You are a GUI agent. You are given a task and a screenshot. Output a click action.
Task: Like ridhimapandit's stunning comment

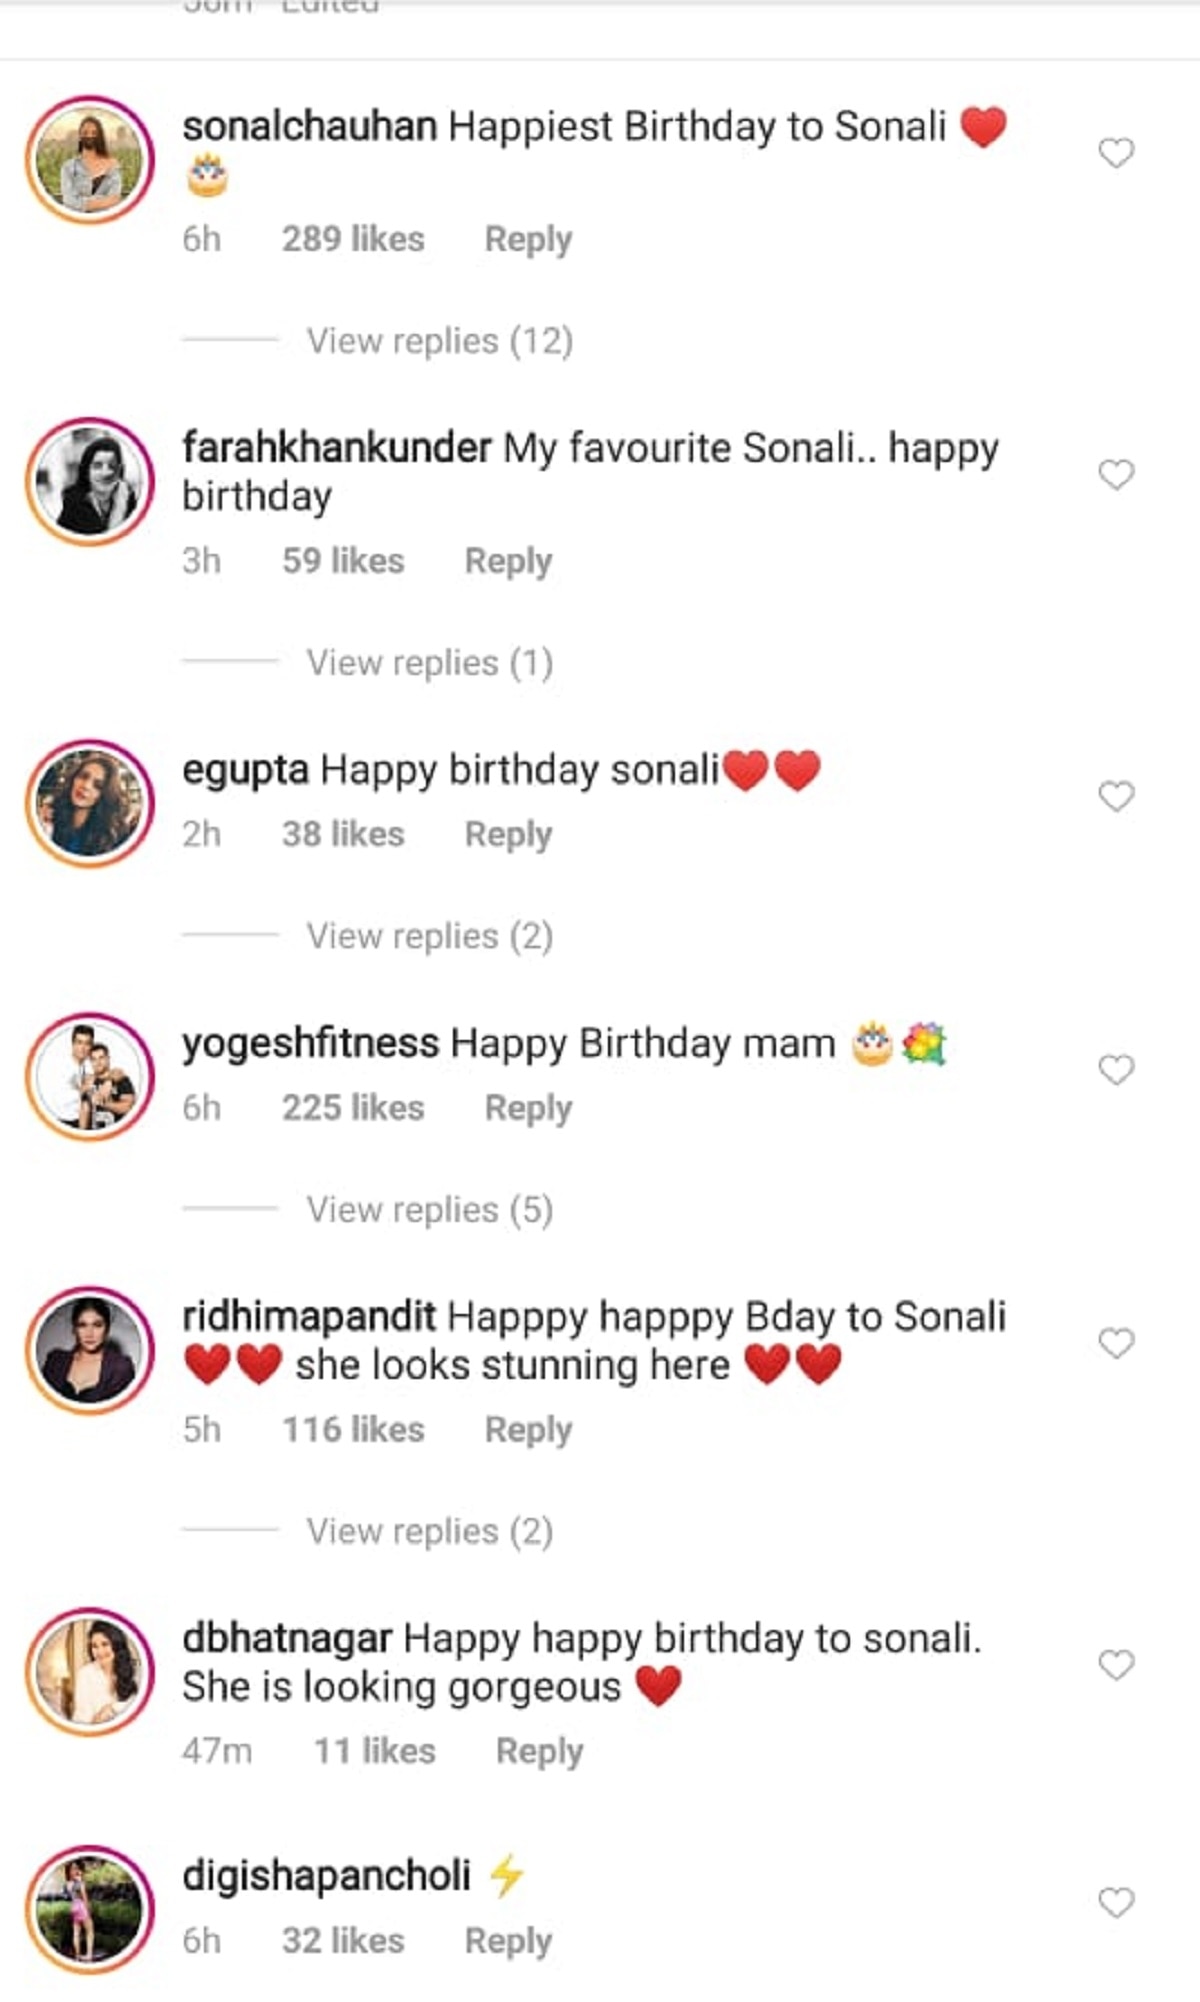point(1116,1343)
